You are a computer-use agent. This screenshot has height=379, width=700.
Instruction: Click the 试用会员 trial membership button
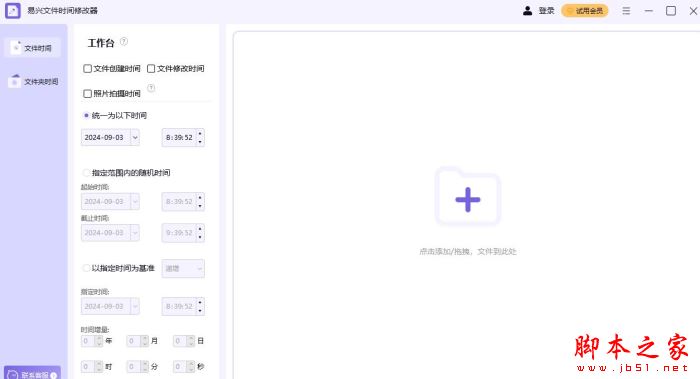click(x=585, y=11)
